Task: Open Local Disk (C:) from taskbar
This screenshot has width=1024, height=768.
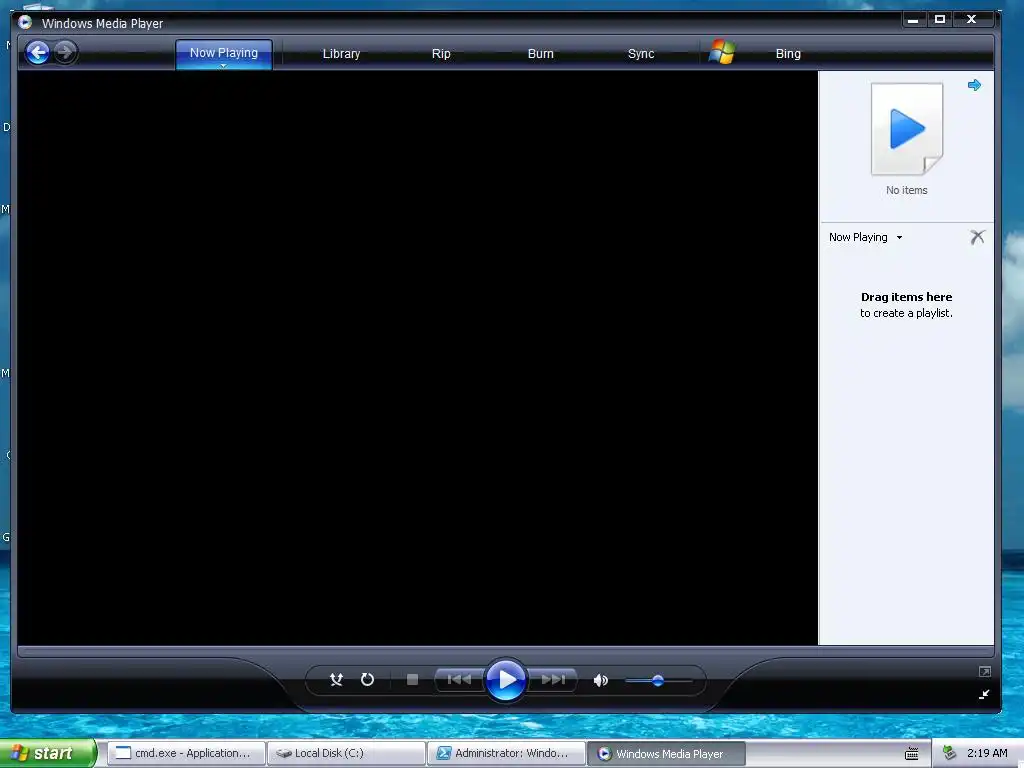Action: point(346,753)
